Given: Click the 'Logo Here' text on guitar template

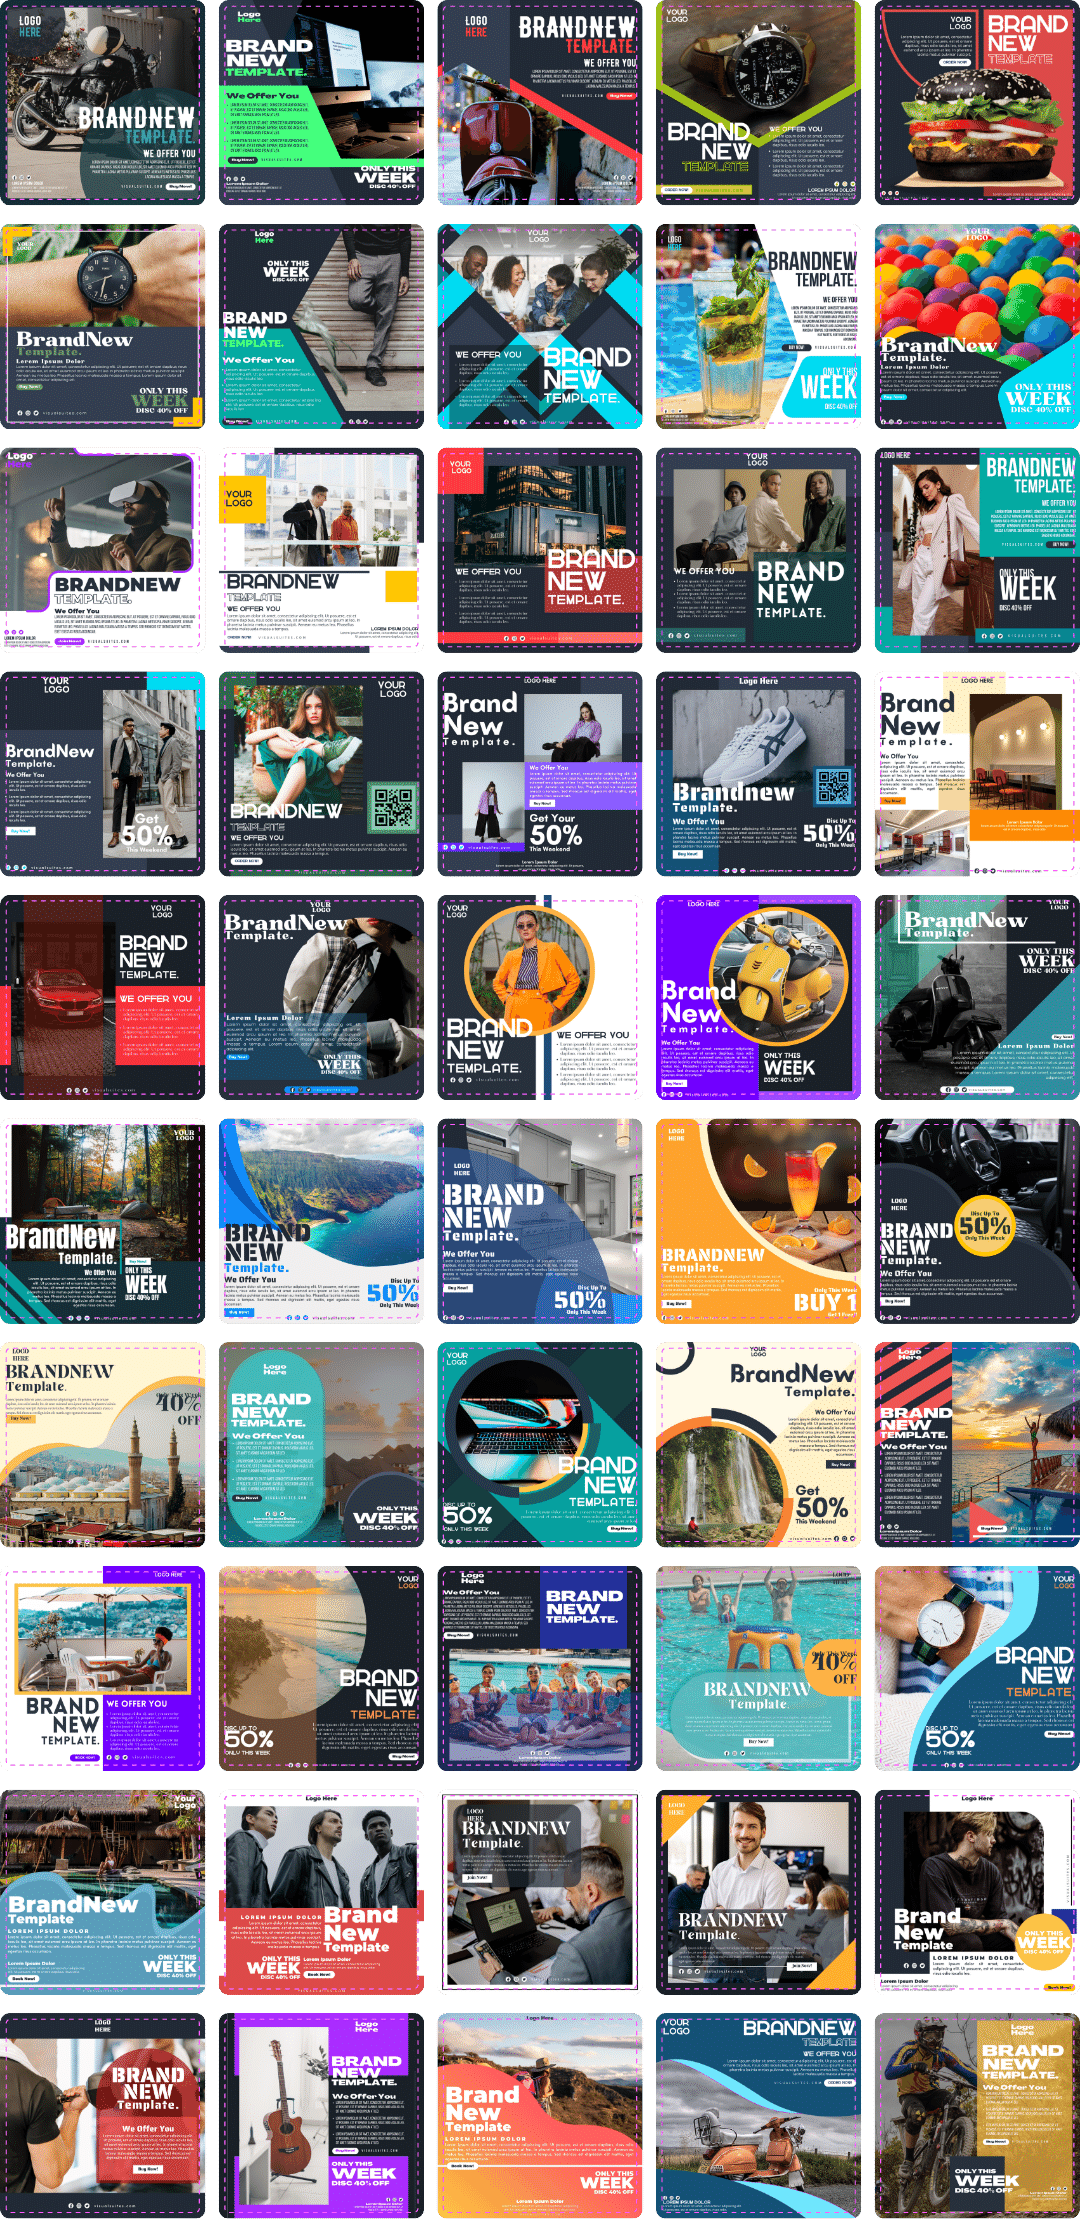Looking at the screenshot, I should [367, 2026].
